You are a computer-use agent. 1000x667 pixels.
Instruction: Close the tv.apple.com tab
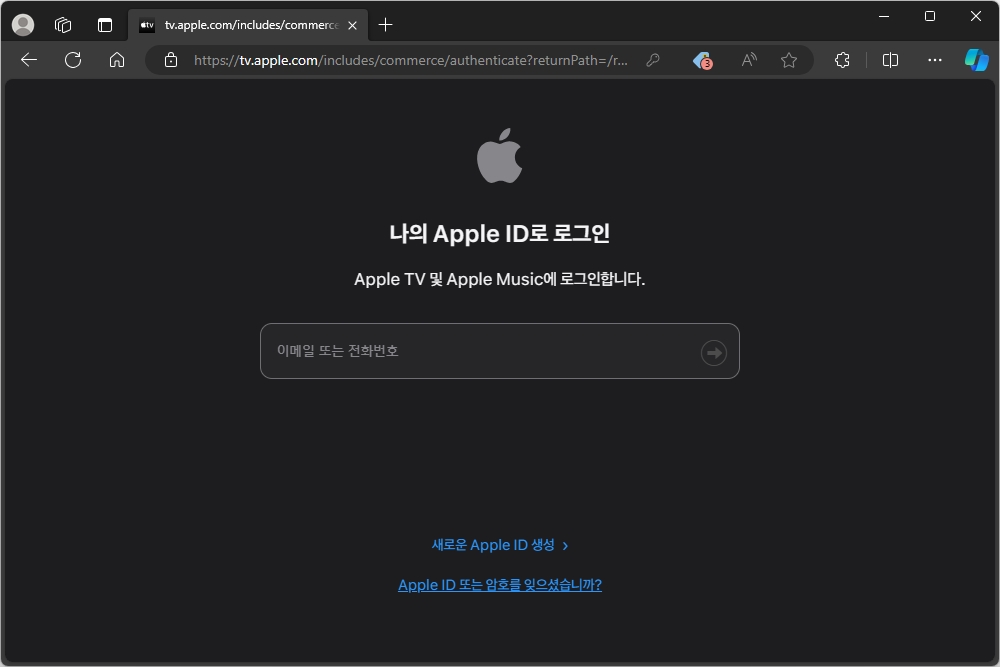click(352, 26)
